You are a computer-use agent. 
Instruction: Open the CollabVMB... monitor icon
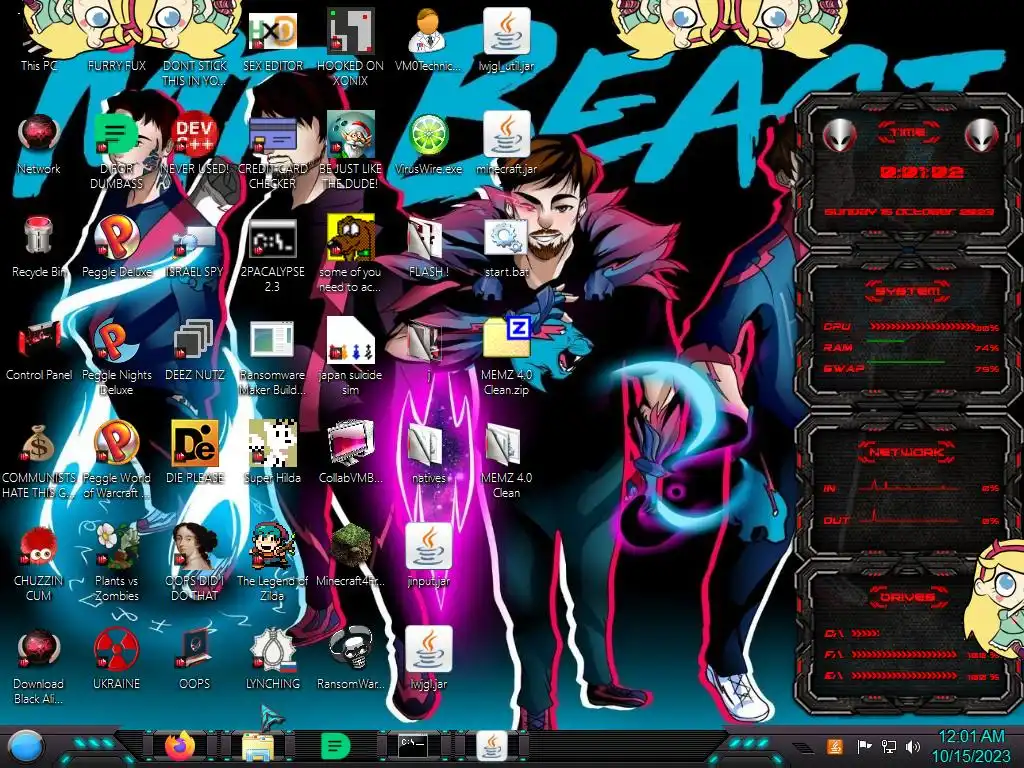coord(350,444)
